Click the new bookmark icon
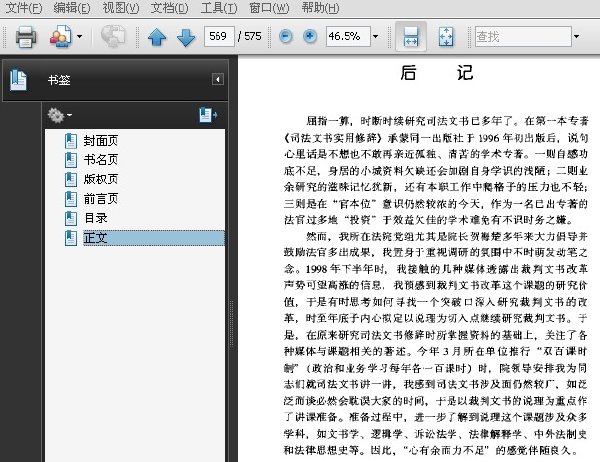The image size is (600, 462). pos(208,115)
